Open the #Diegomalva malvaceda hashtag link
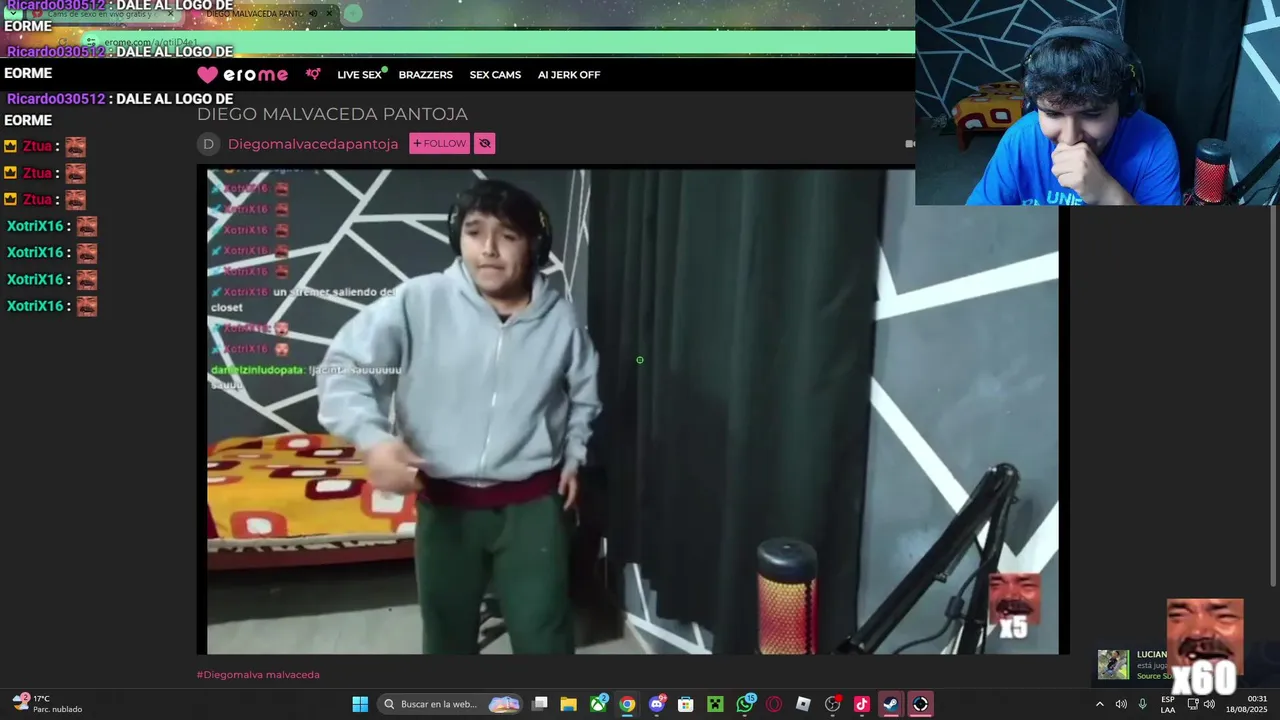Screen dimensions: 1280x720 tap(258, 674)
